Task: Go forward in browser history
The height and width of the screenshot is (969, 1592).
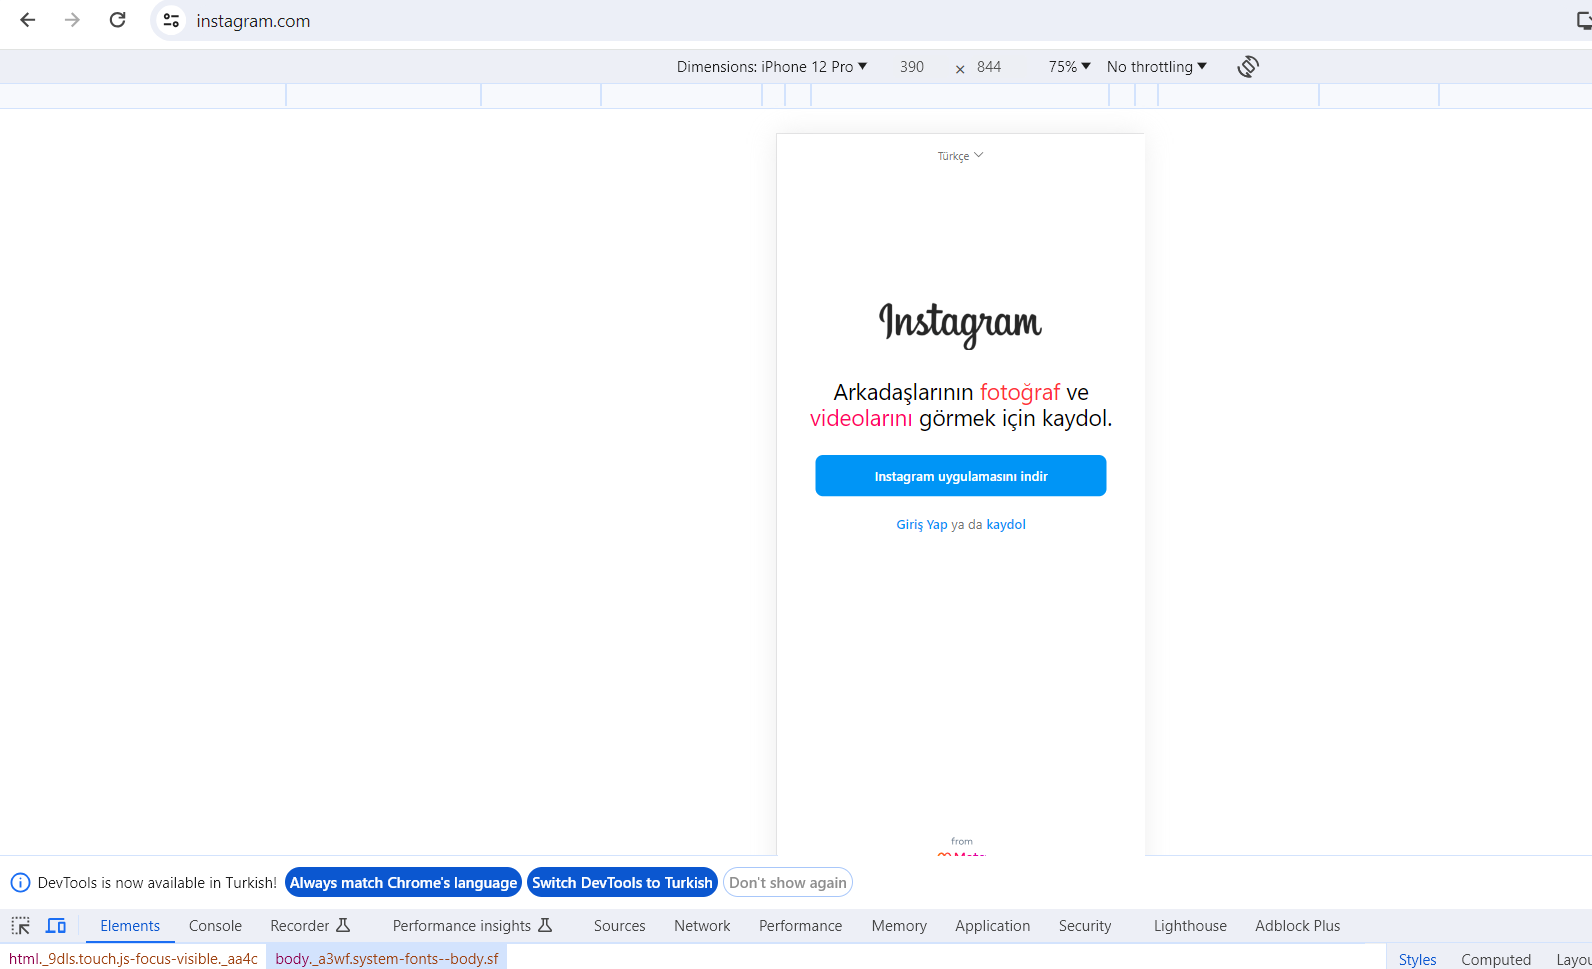Action: point(72,20)
